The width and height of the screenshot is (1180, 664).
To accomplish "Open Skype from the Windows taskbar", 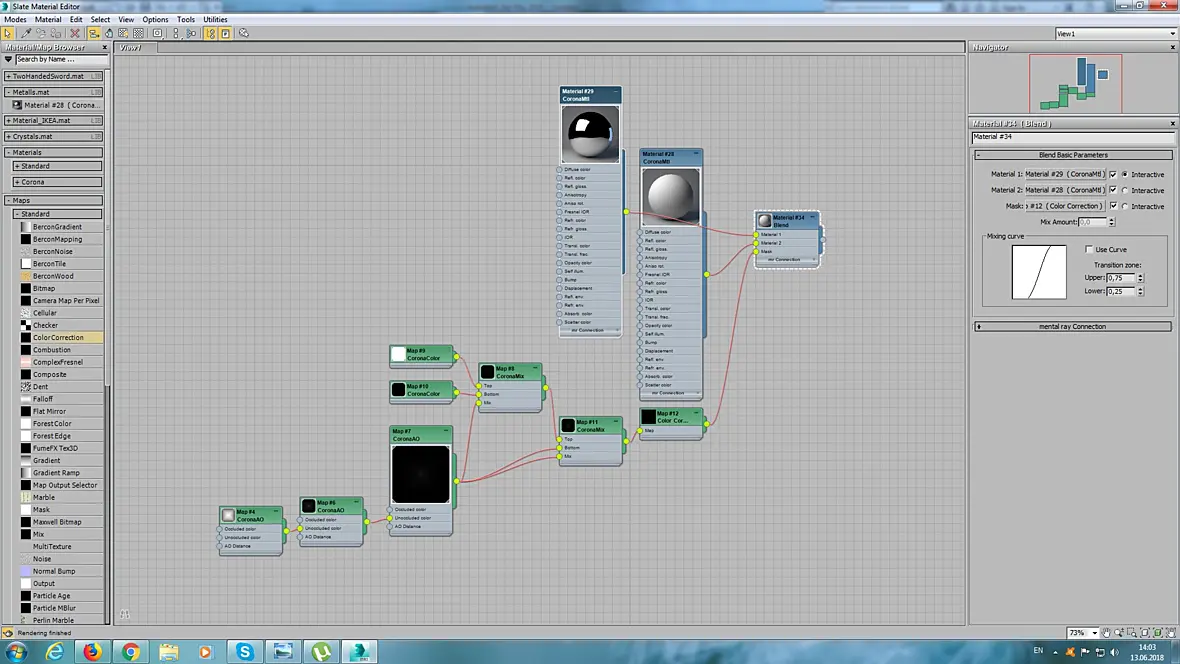I will pos(245,651).
